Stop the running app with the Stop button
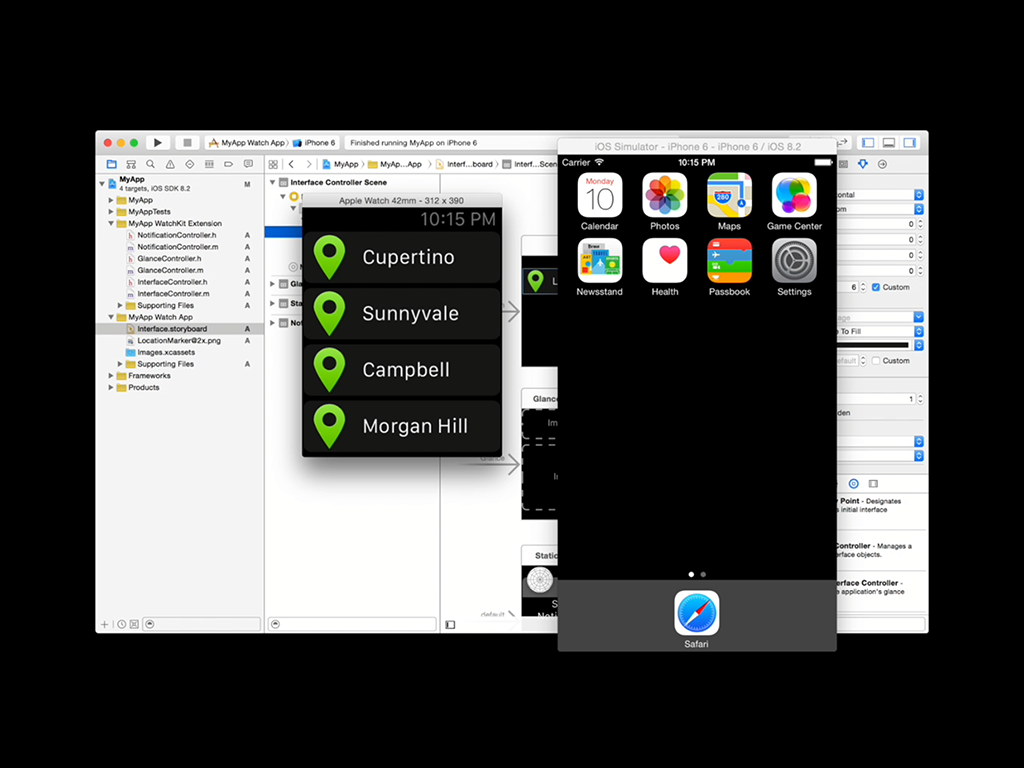The height and width of the screenshot is (768, 1024). 187,142
